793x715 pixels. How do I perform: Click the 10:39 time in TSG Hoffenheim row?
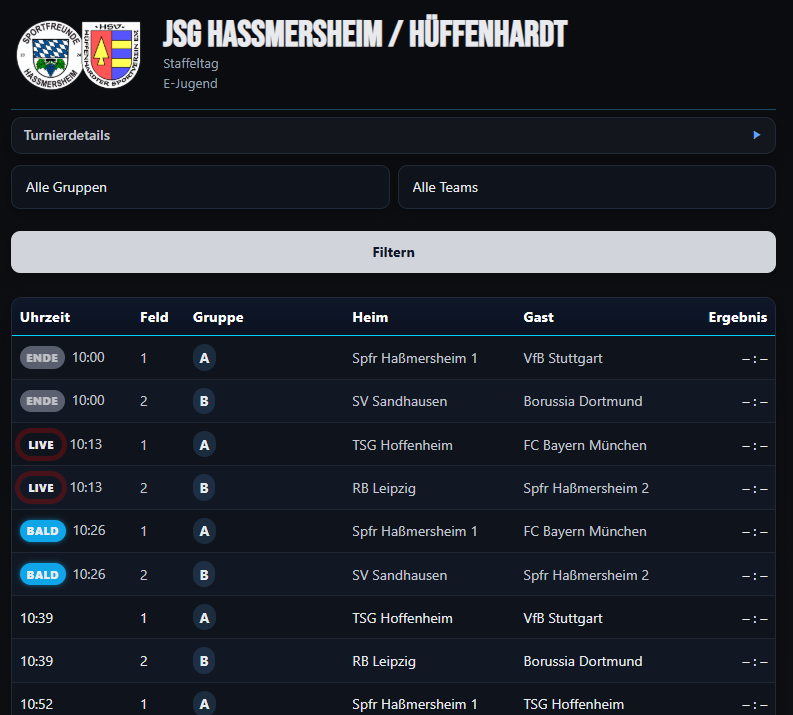[36, 618]
